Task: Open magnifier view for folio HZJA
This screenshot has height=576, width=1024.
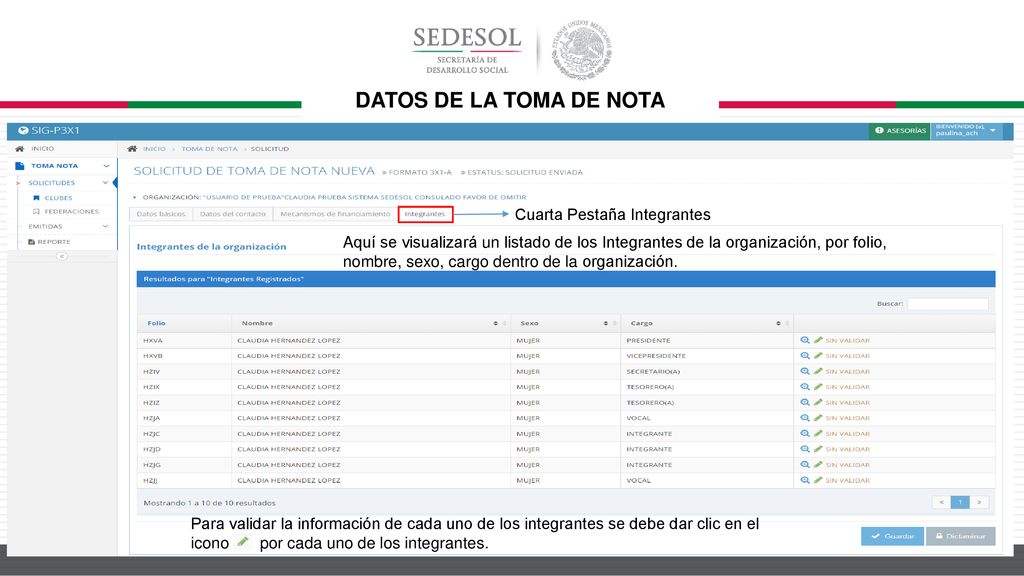Action: [805, 418]
